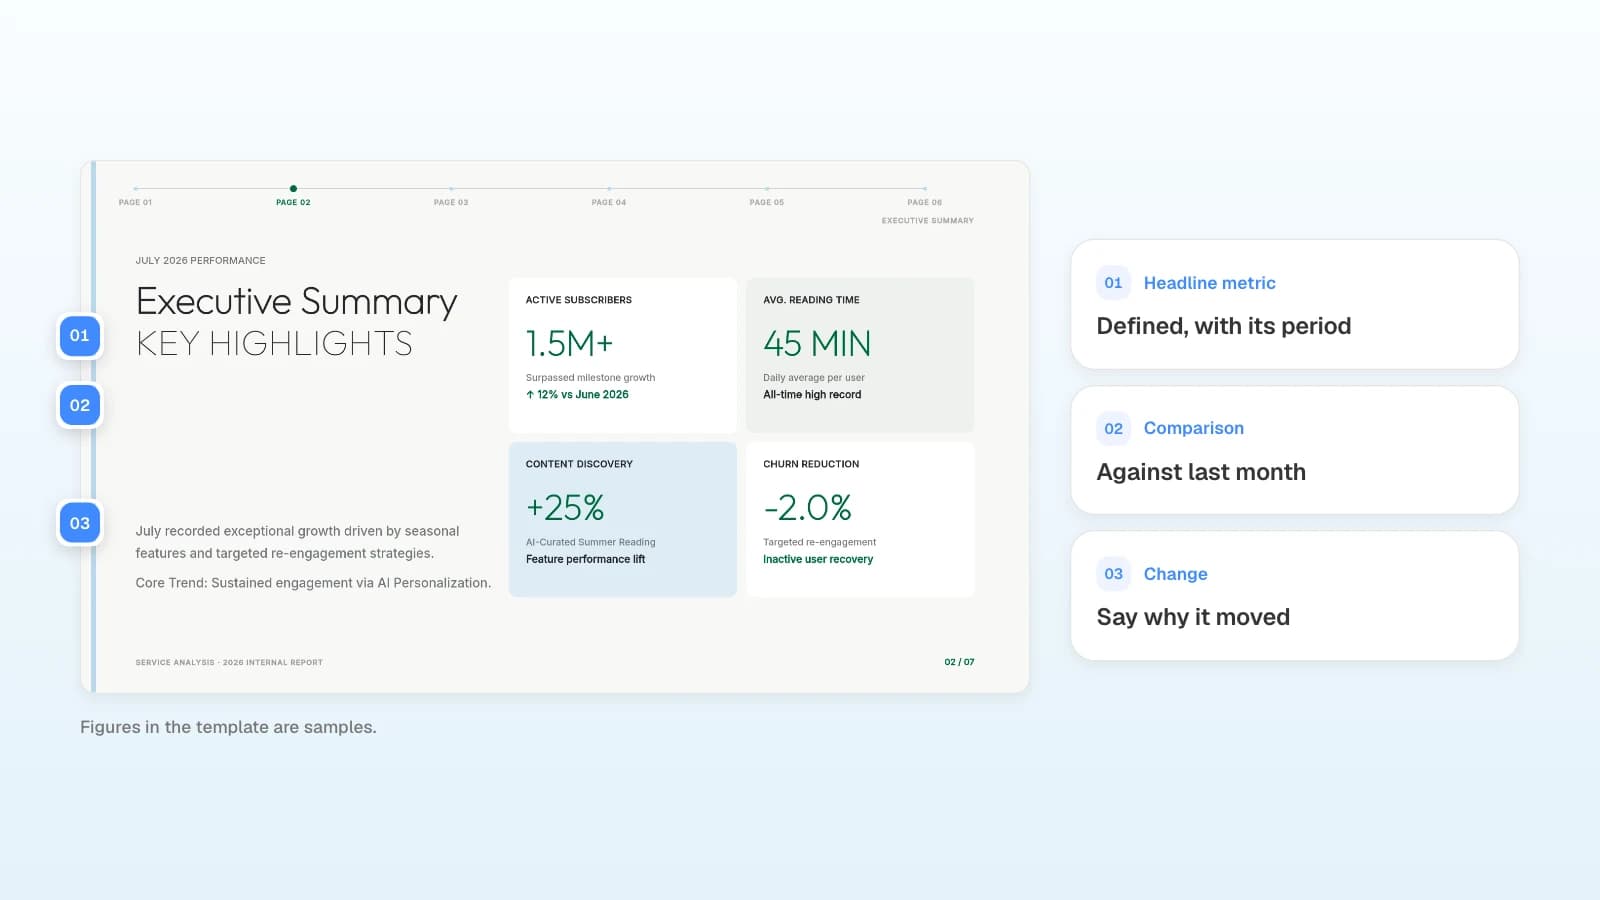Click the 'Targeted re-engagement' caption

point(819,542)
